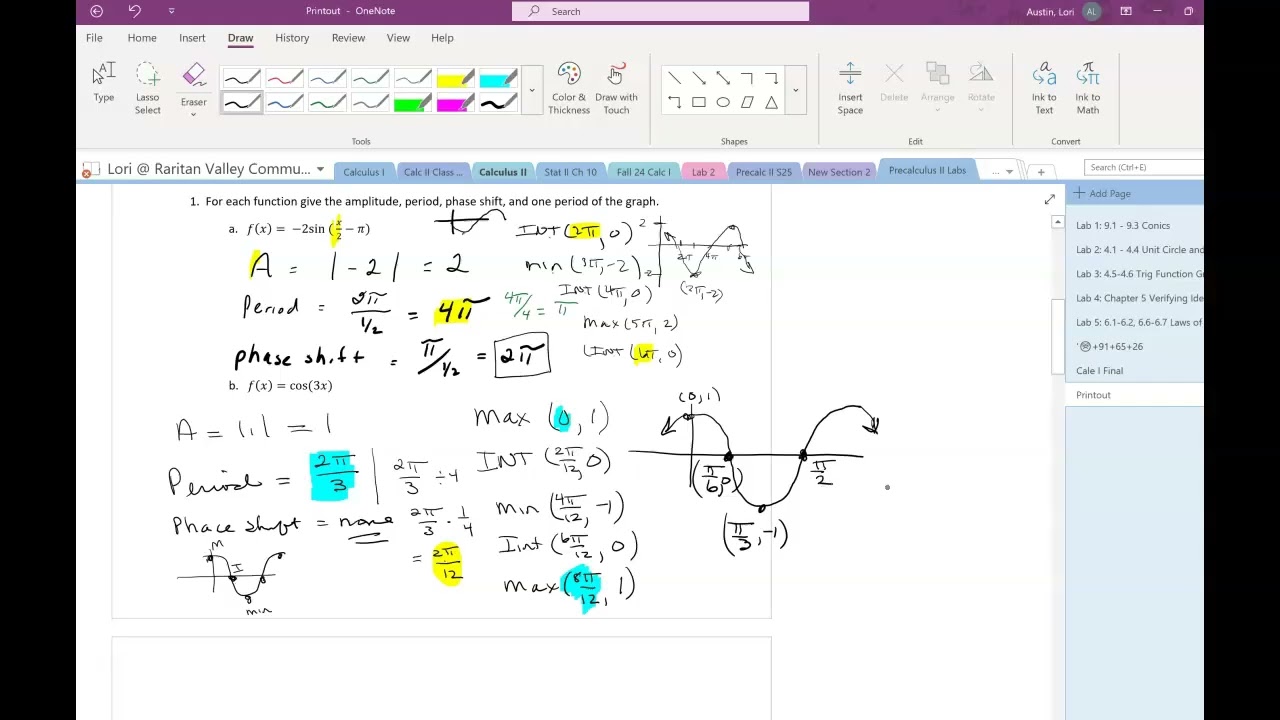Open page Lab 1: 9.1 - 9.3 Conics

click(x=1123, y=225)
